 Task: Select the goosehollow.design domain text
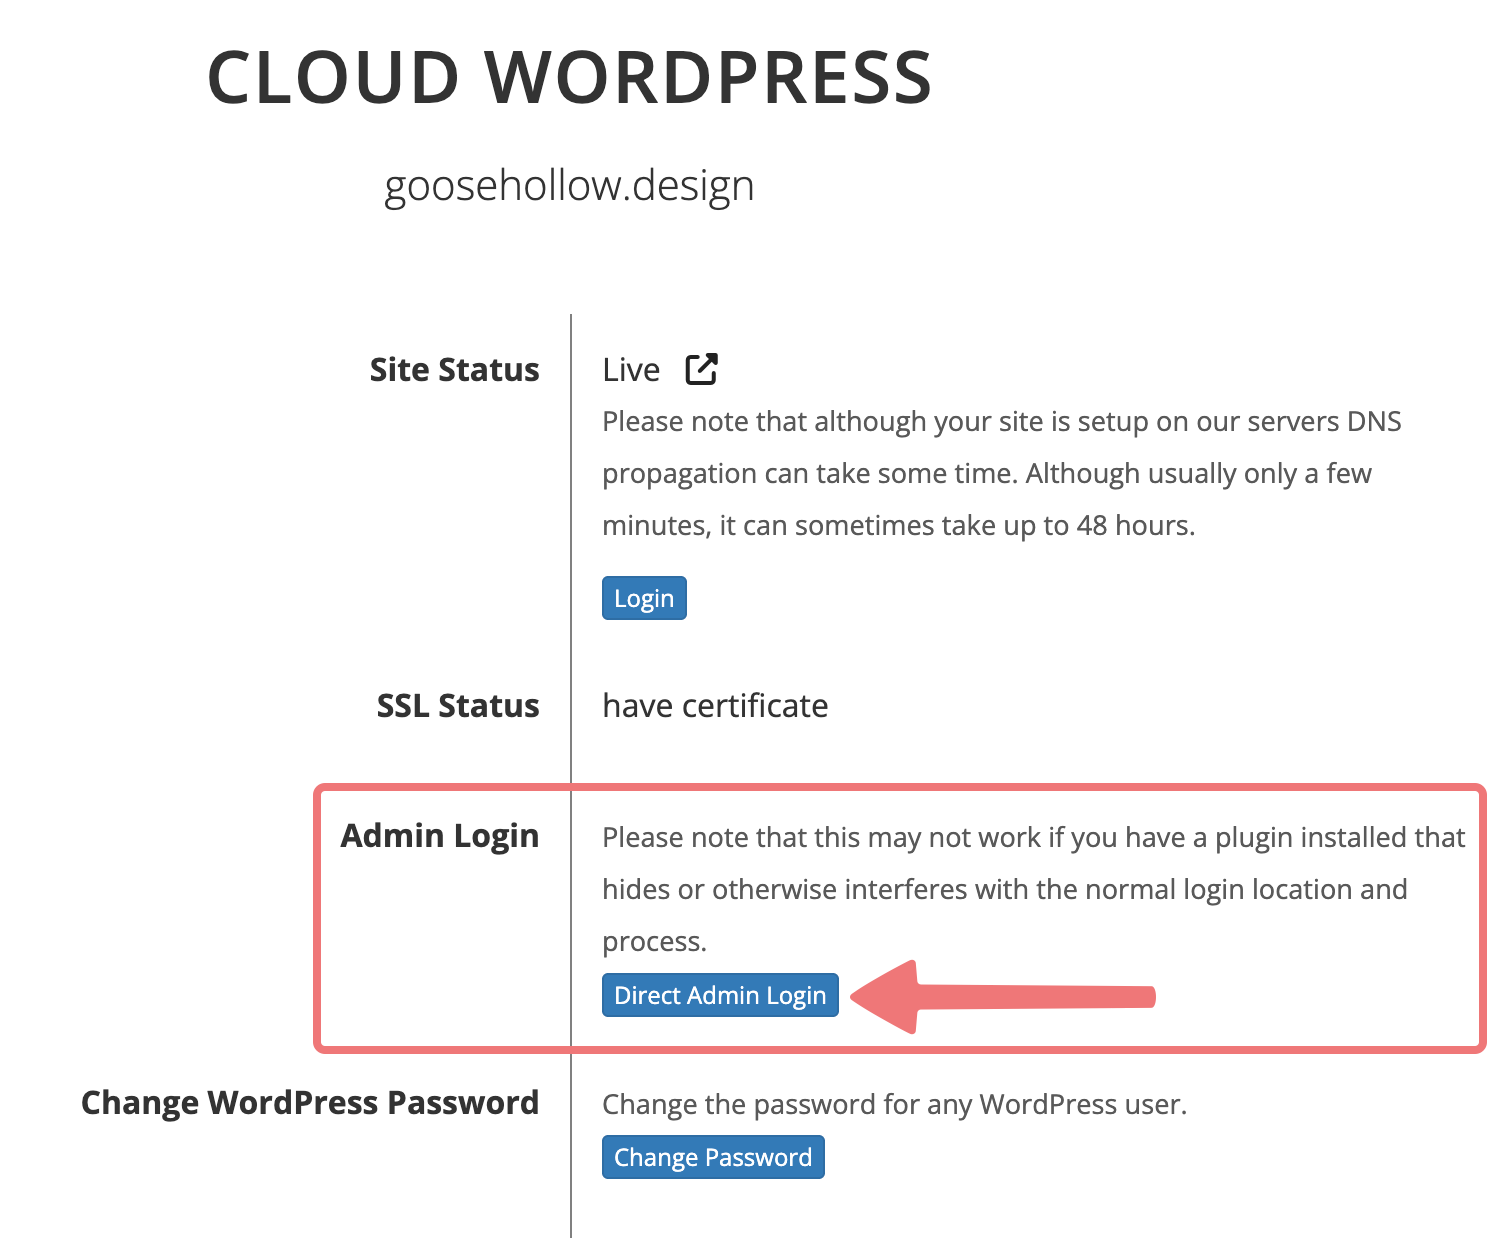[x=569, y=187]
